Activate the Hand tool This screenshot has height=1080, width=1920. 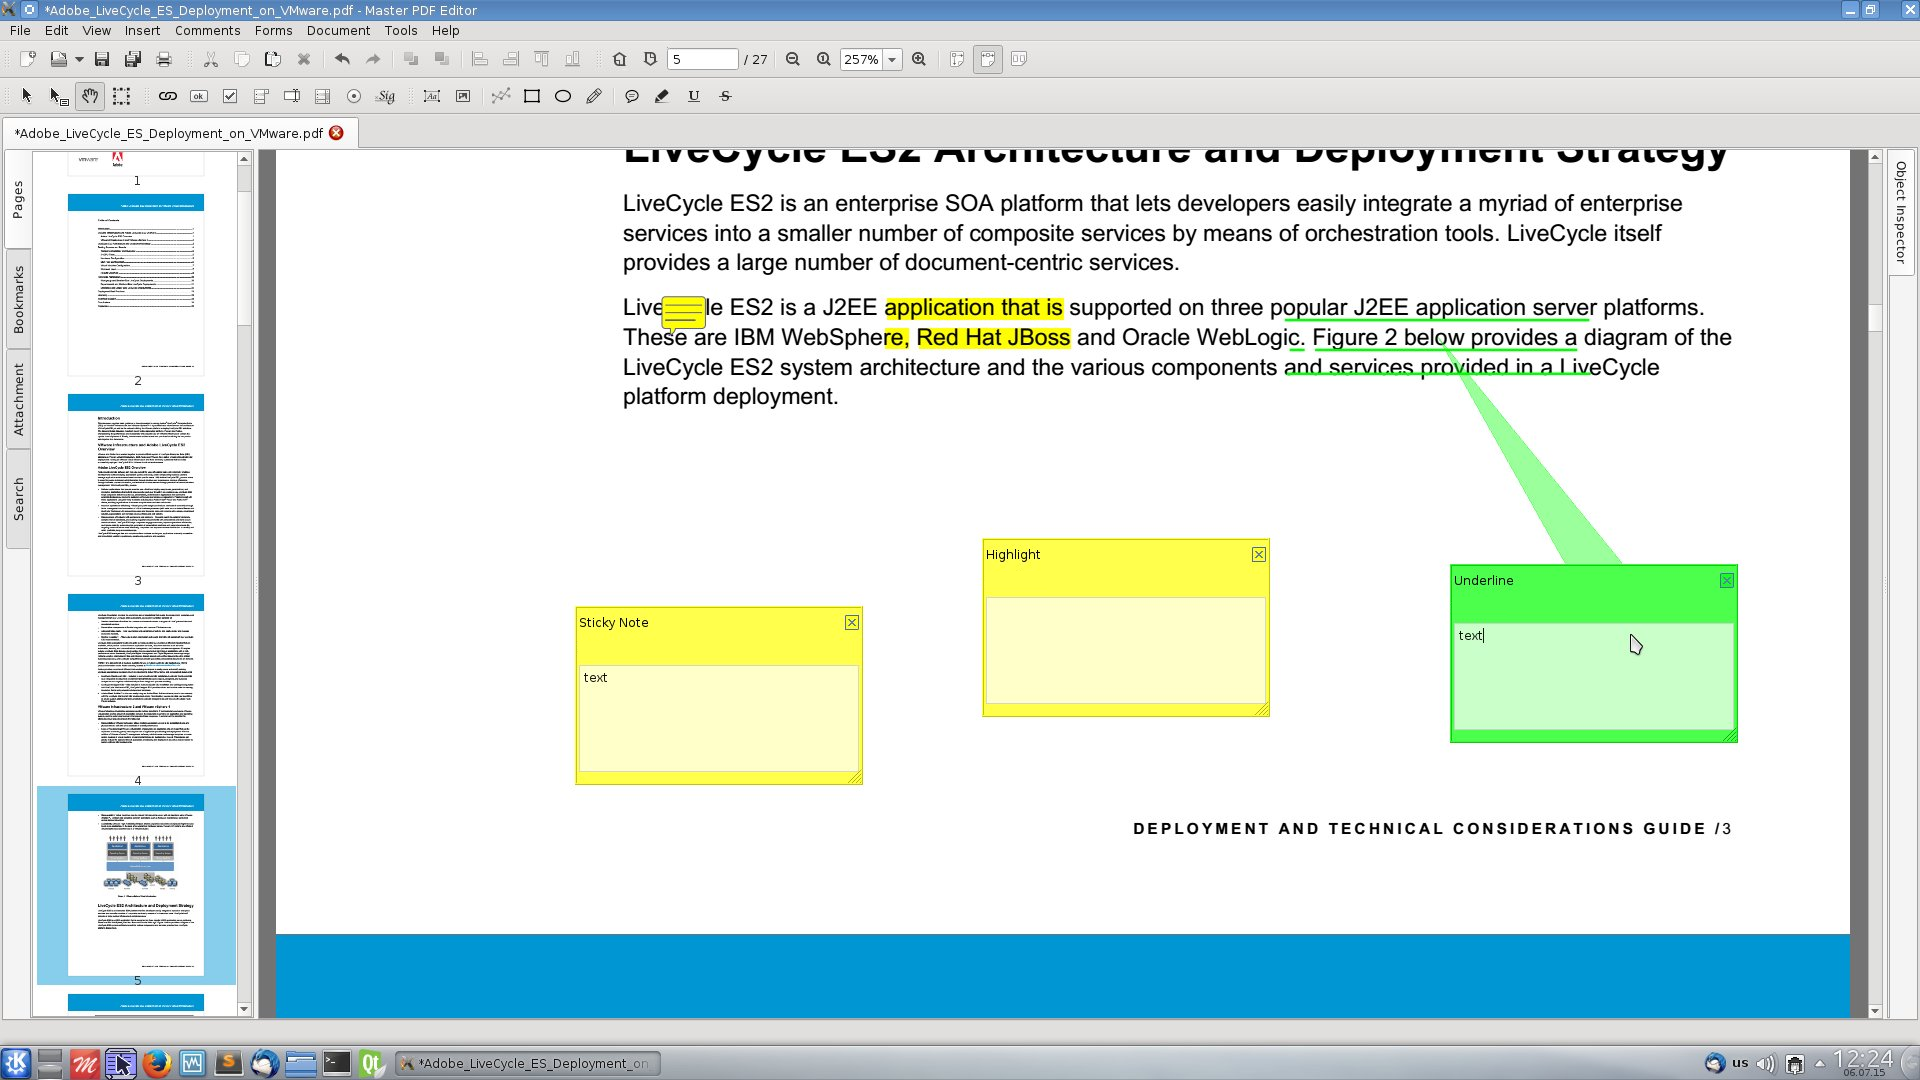click(x=90, y=96)
